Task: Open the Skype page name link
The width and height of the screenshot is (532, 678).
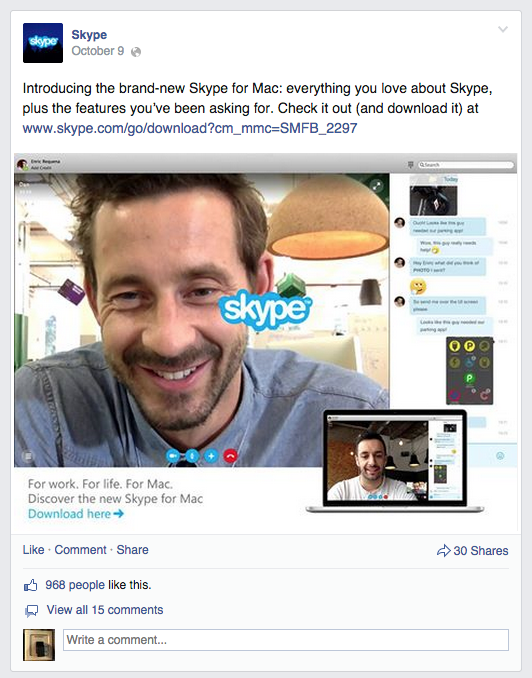Action: [x=89, y=35]
